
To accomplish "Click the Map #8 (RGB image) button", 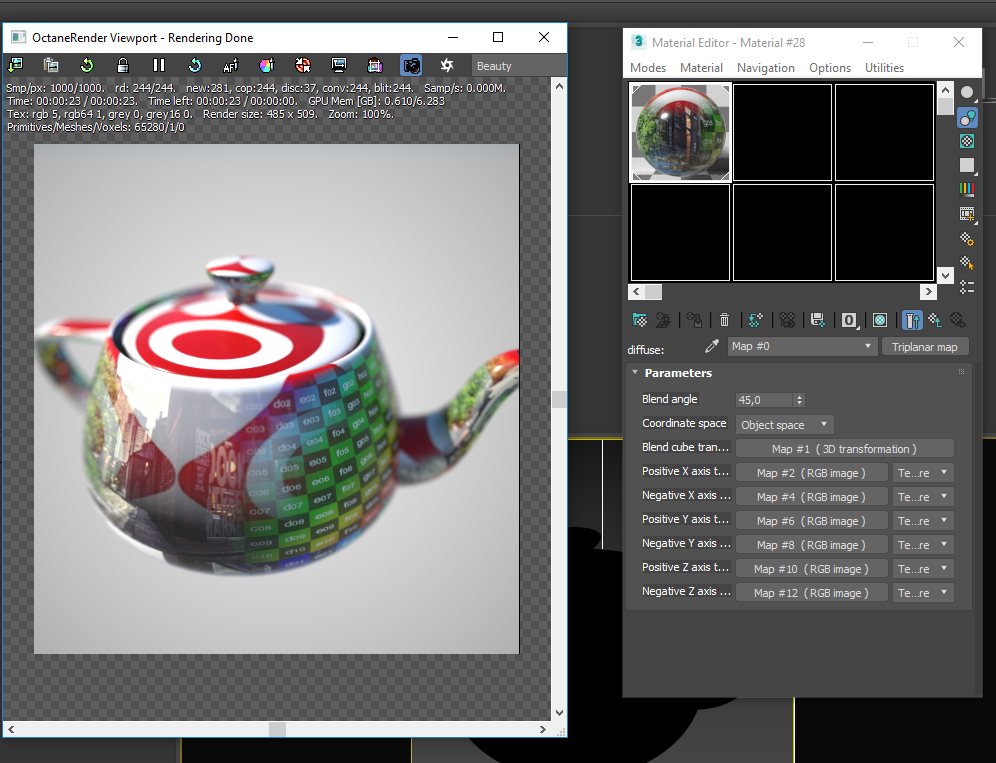I will (x=811, y=545).
